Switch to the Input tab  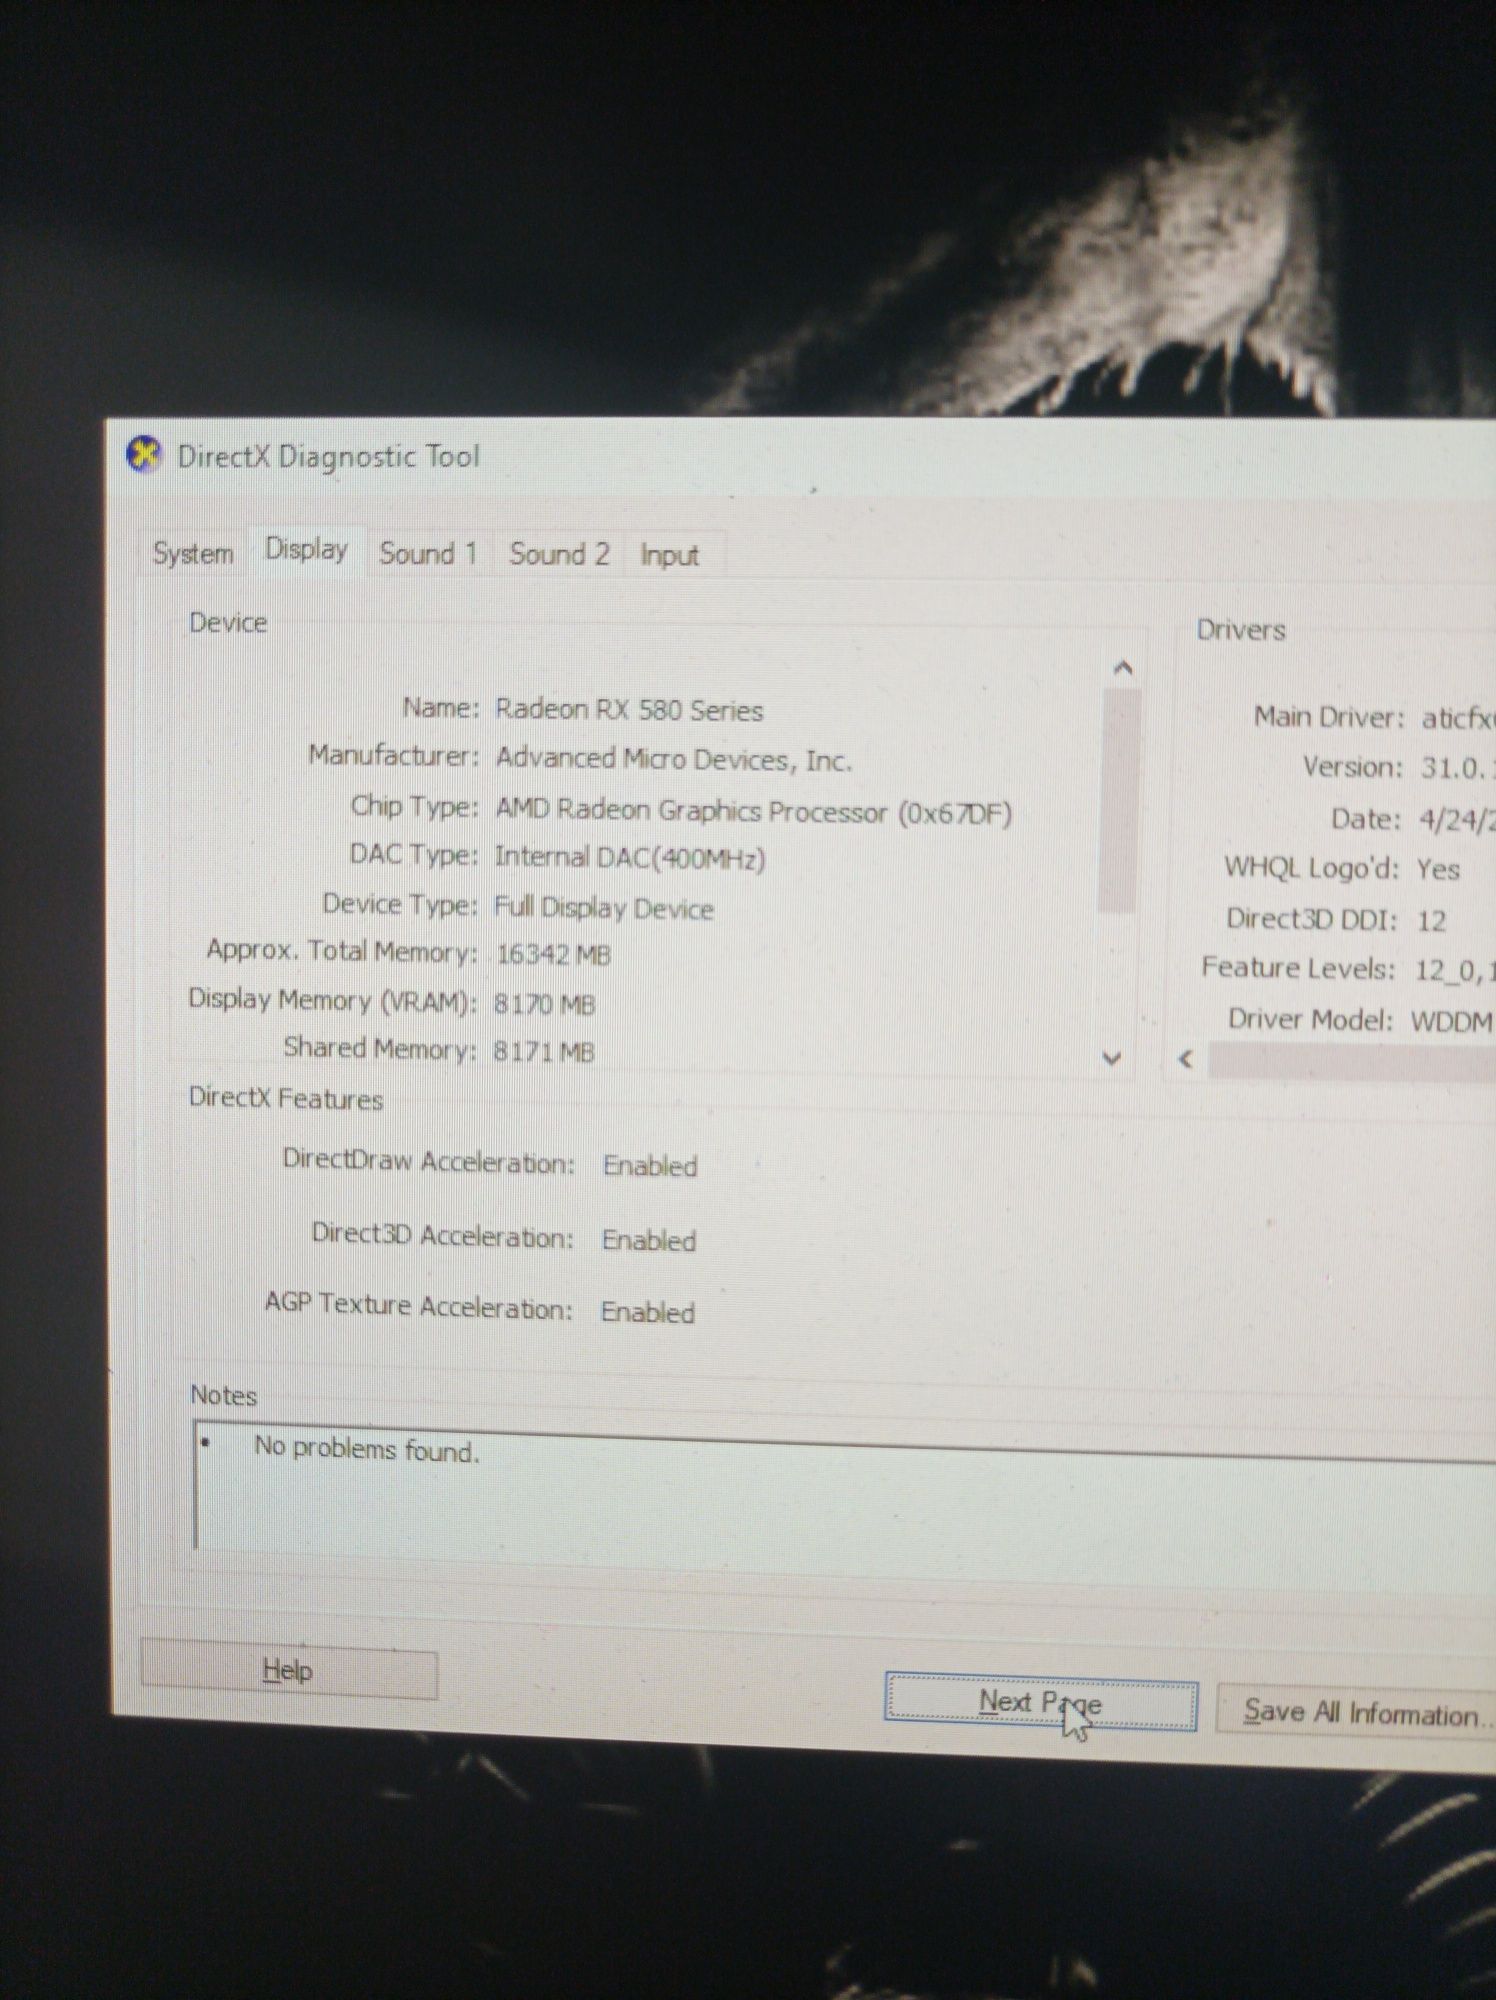coord(670,555)
